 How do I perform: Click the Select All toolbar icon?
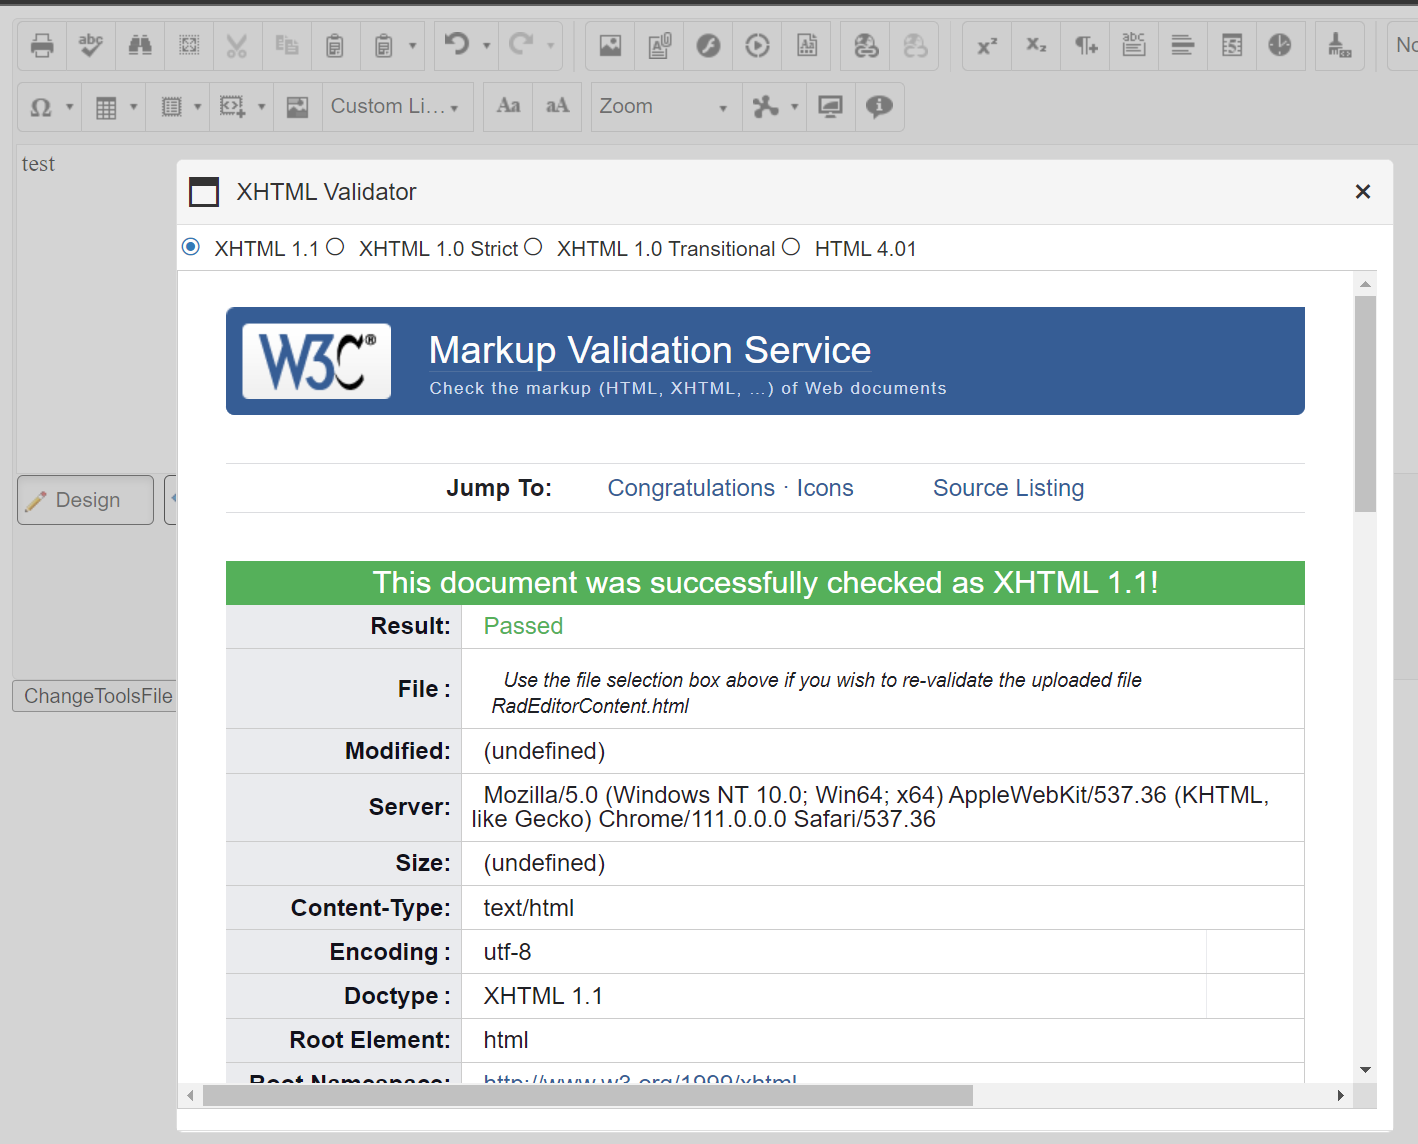click(189, 45)
